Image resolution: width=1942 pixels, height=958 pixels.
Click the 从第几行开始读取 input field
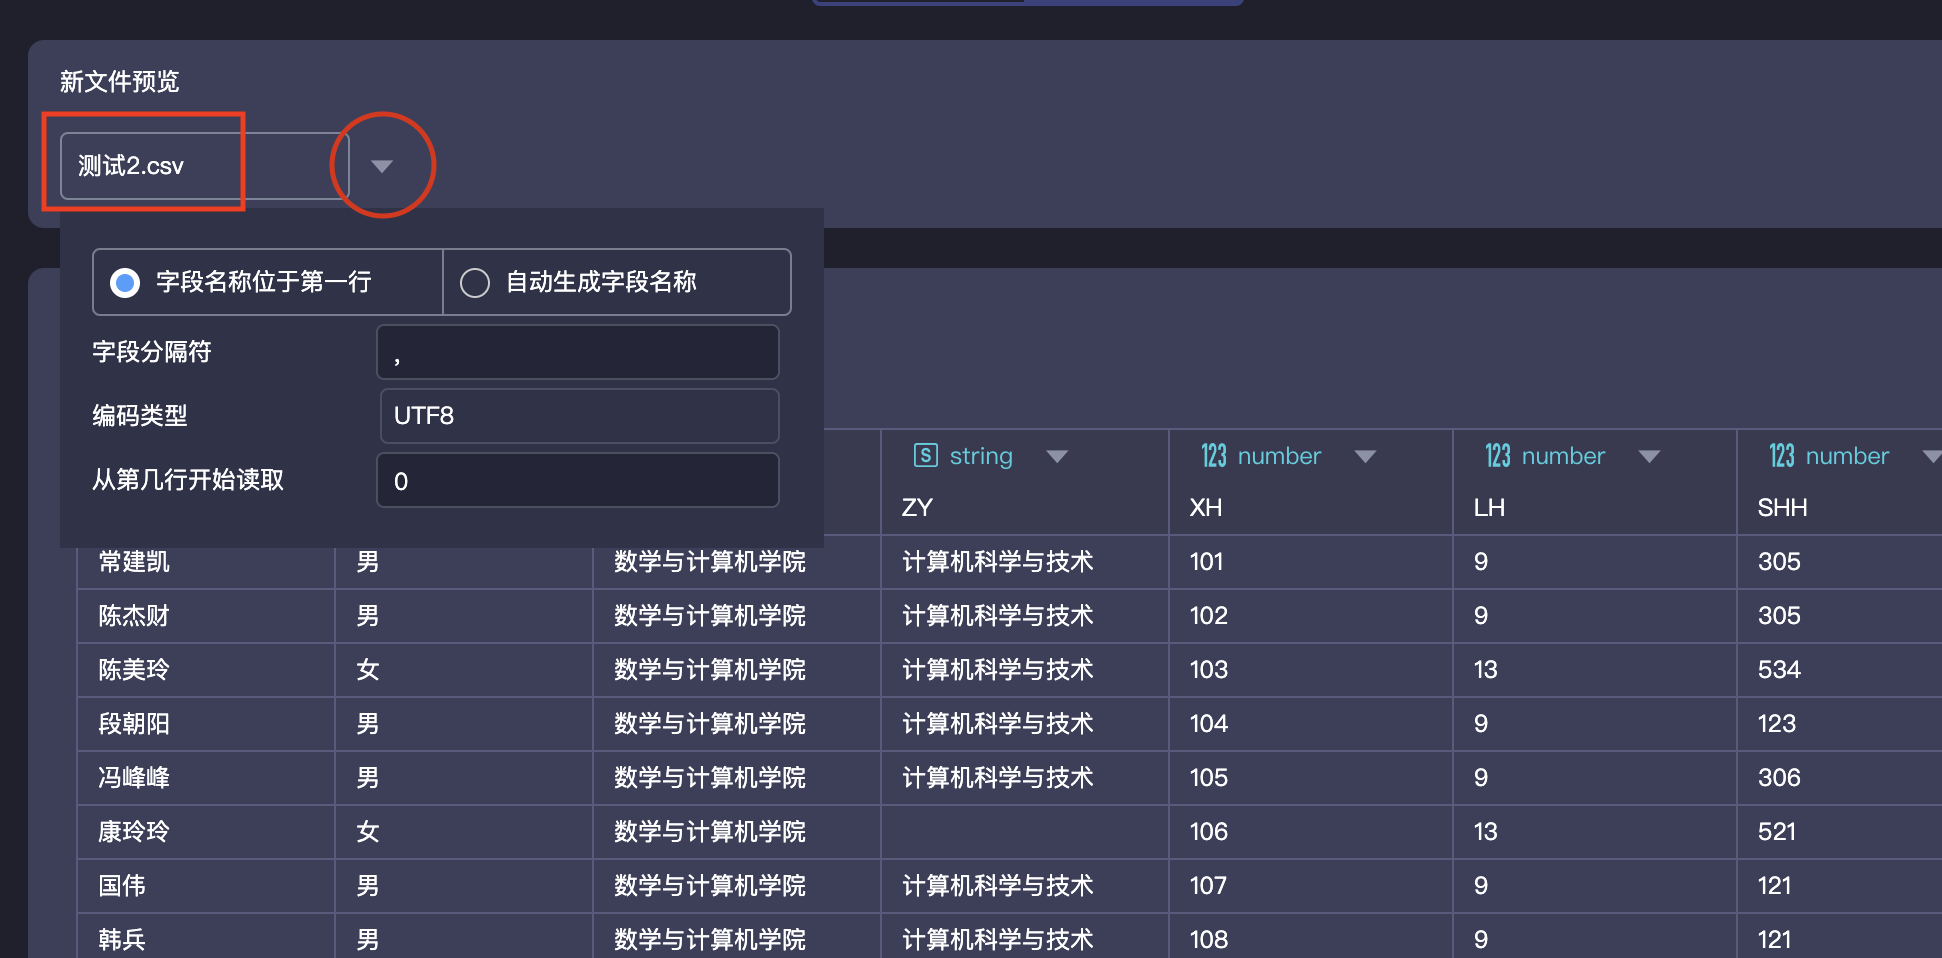[x=578, y=480]
